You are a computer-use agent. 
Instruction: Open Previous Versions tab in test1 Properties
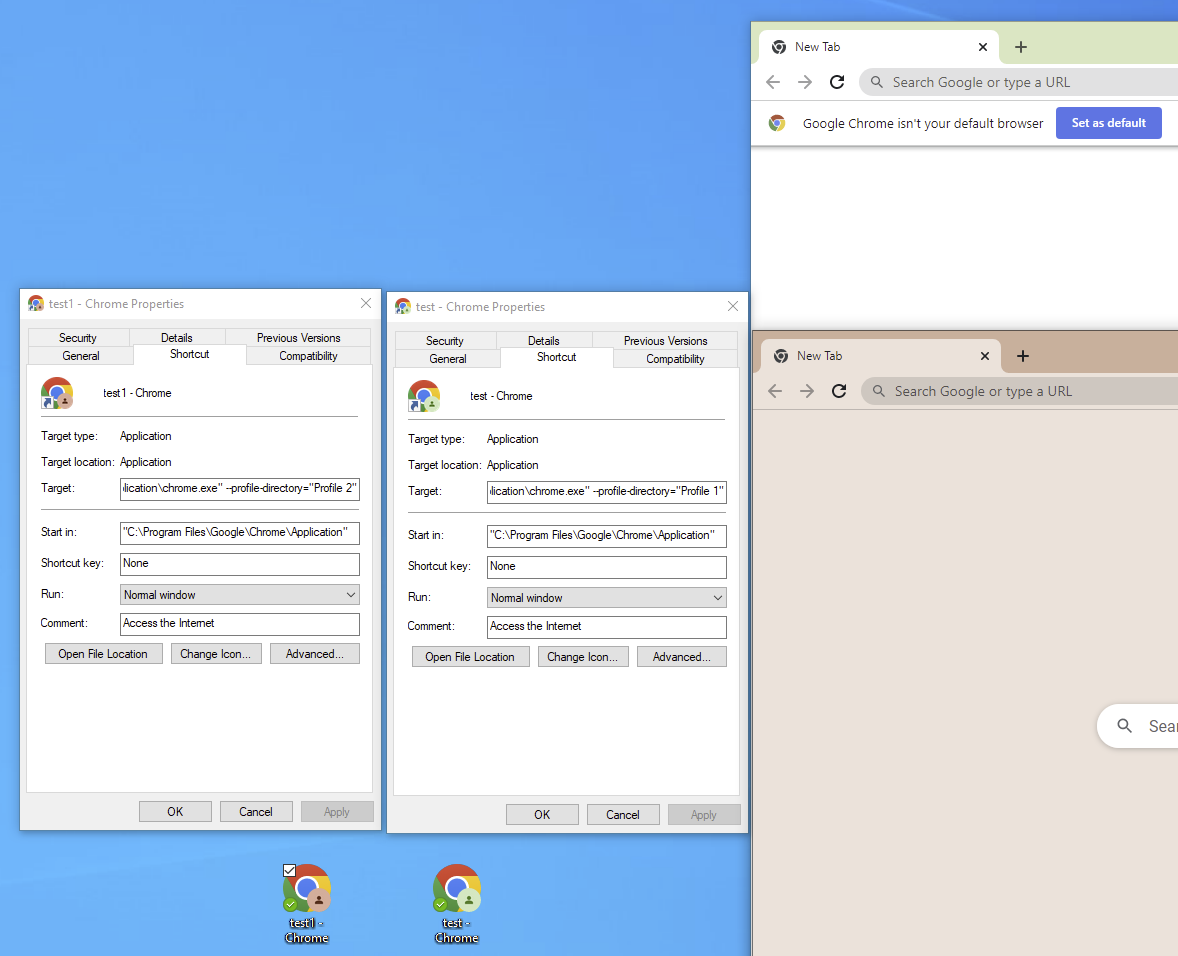(x=298, y=338)
